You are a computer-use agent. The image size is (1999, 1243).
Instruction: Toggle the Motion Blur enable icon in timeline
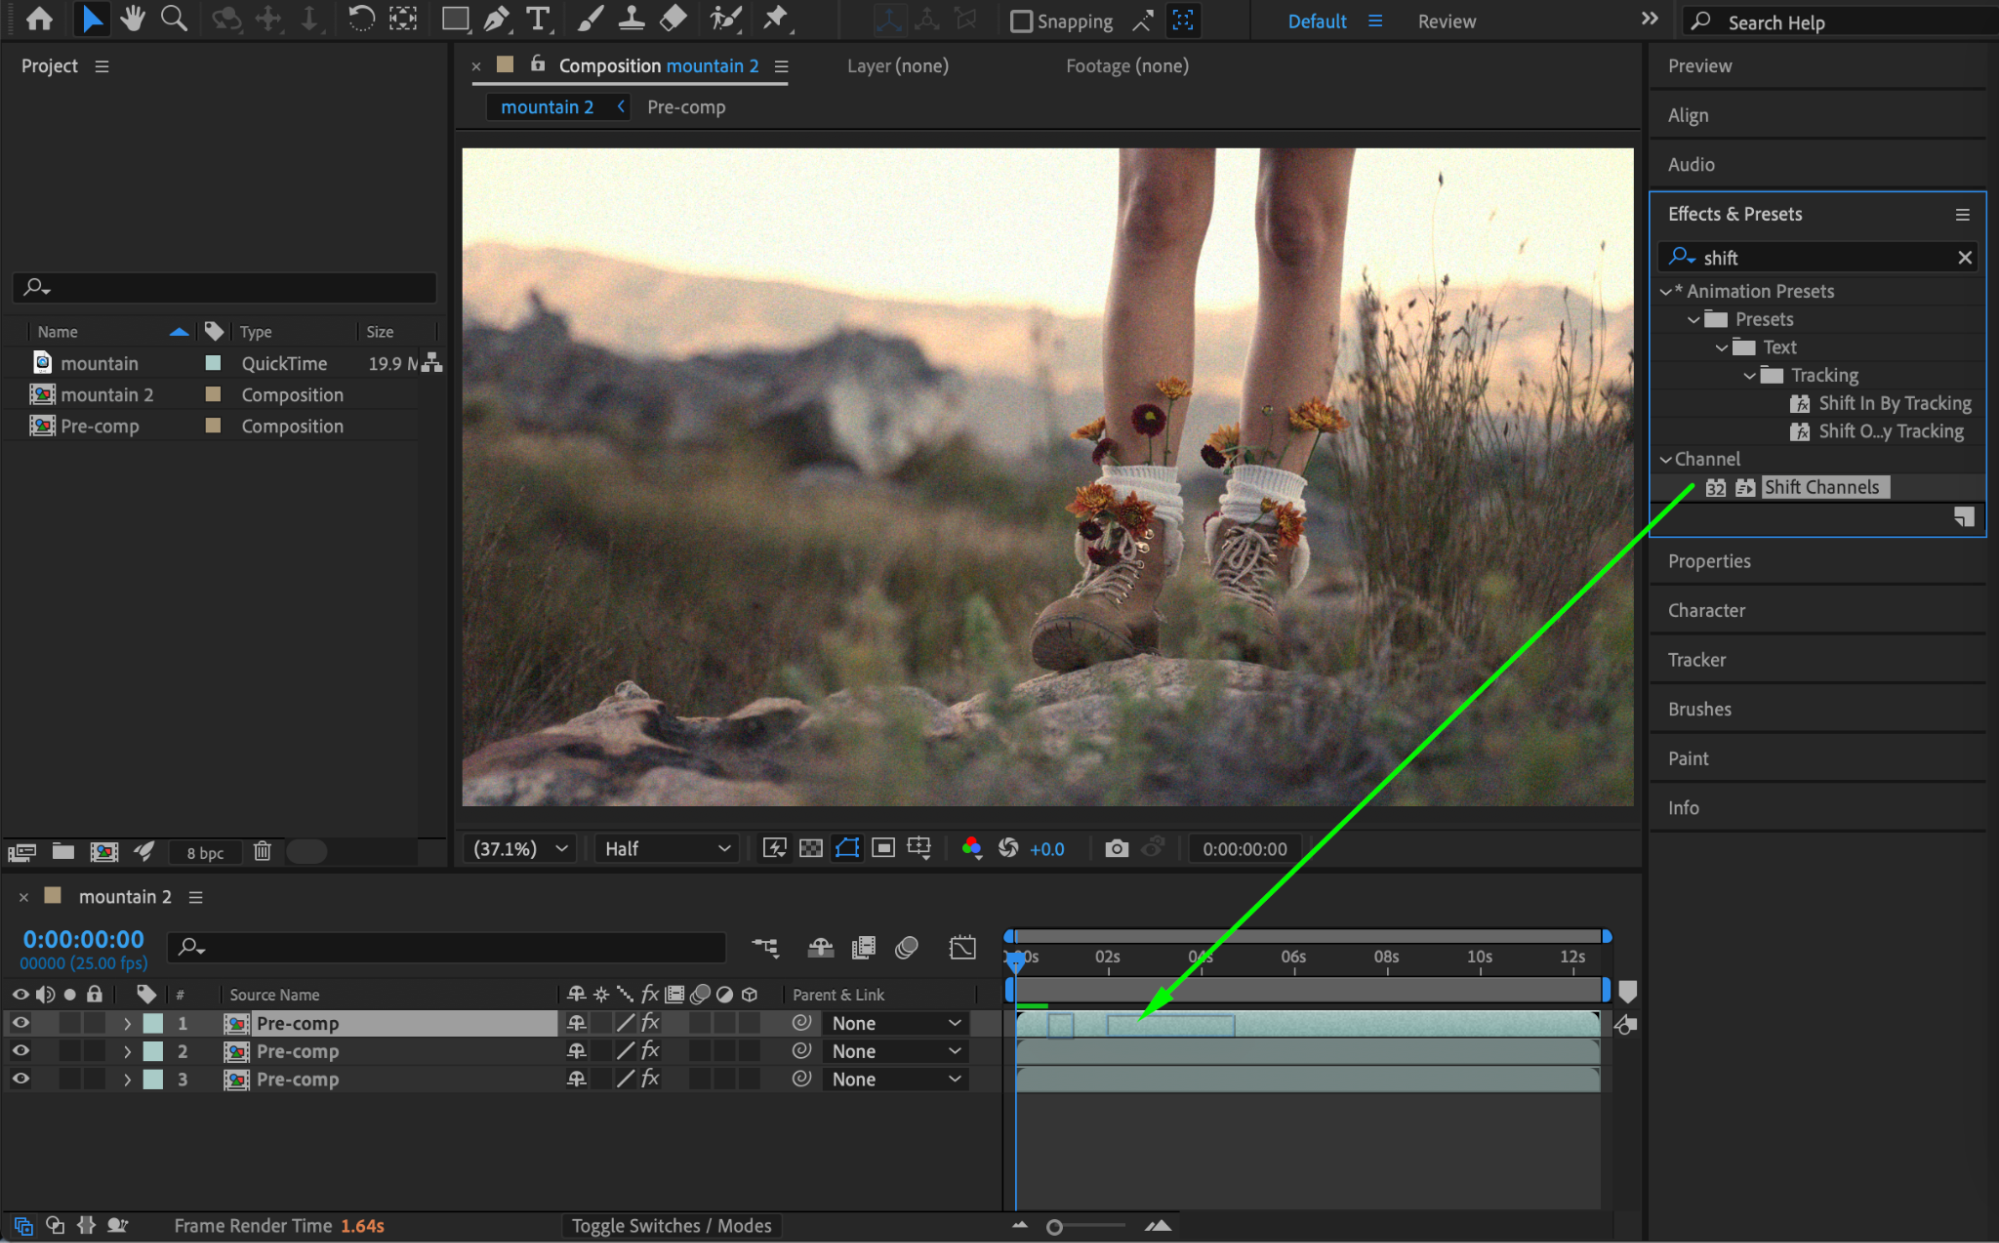(906, 947)
